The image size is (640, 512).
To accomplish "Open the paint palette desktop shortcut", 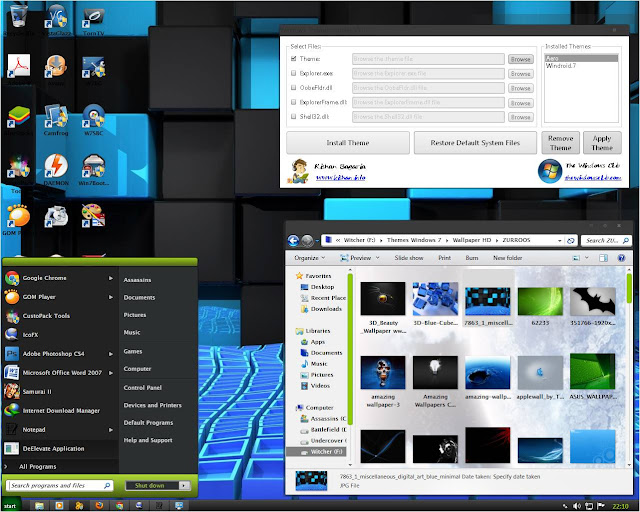I will (x=93, y=216).
